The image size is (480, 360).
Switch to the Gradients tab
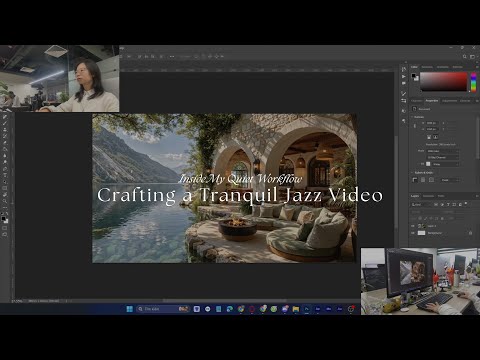(x=443, y=67)
